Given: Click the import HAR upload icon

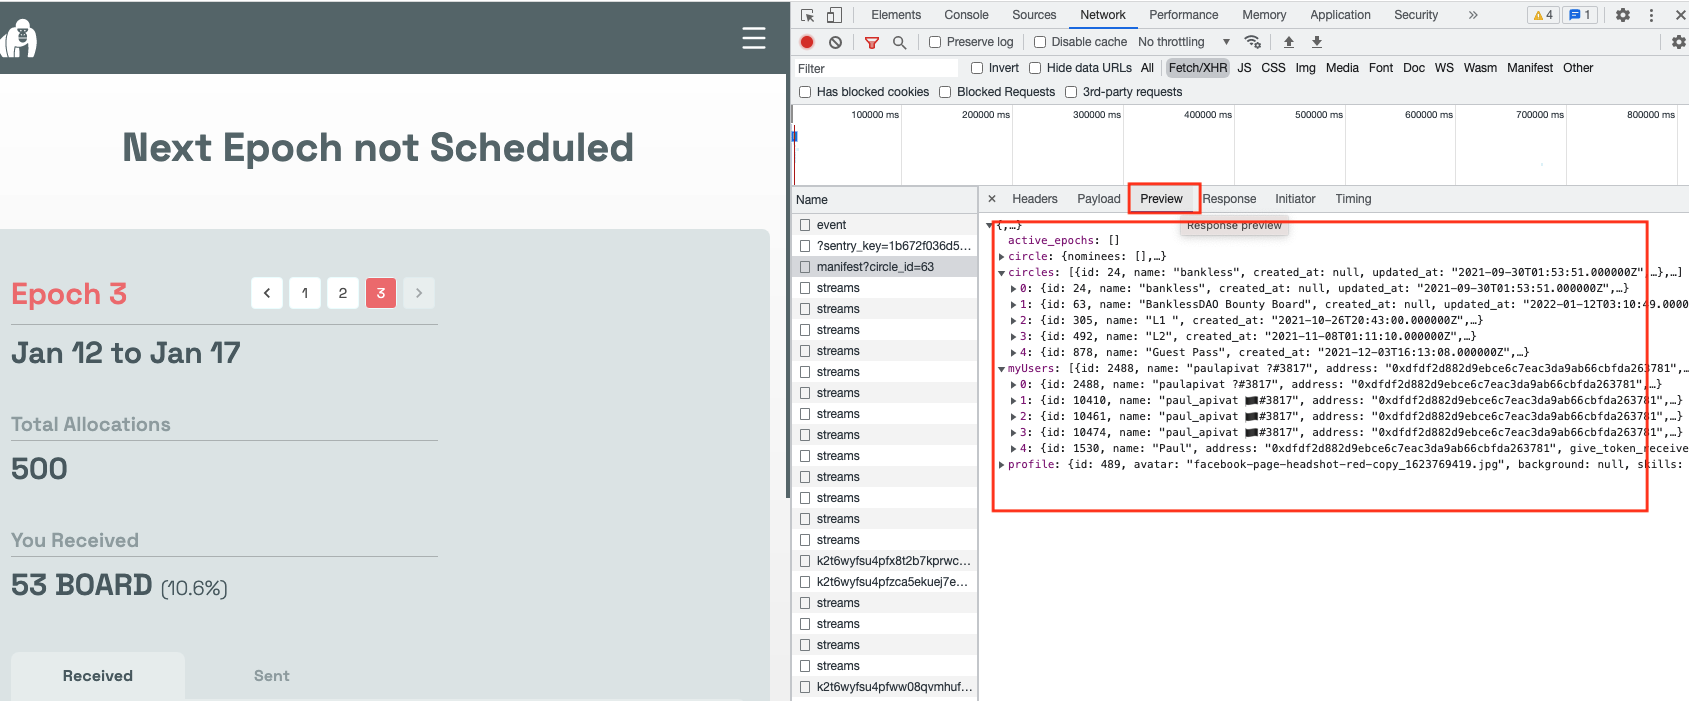Looking at the screenshot, I should coord(1289,42).
